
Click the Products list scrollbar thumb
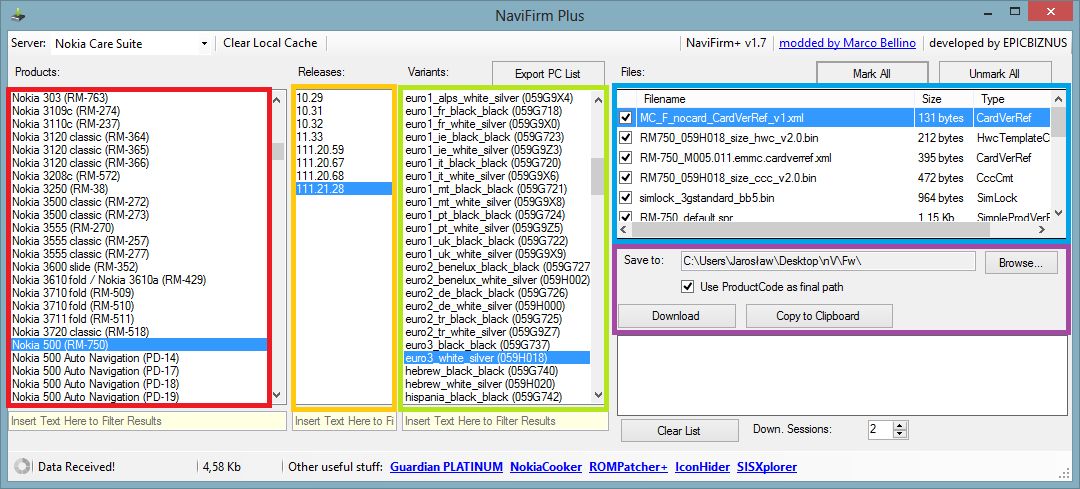click(x=278, y=151)
